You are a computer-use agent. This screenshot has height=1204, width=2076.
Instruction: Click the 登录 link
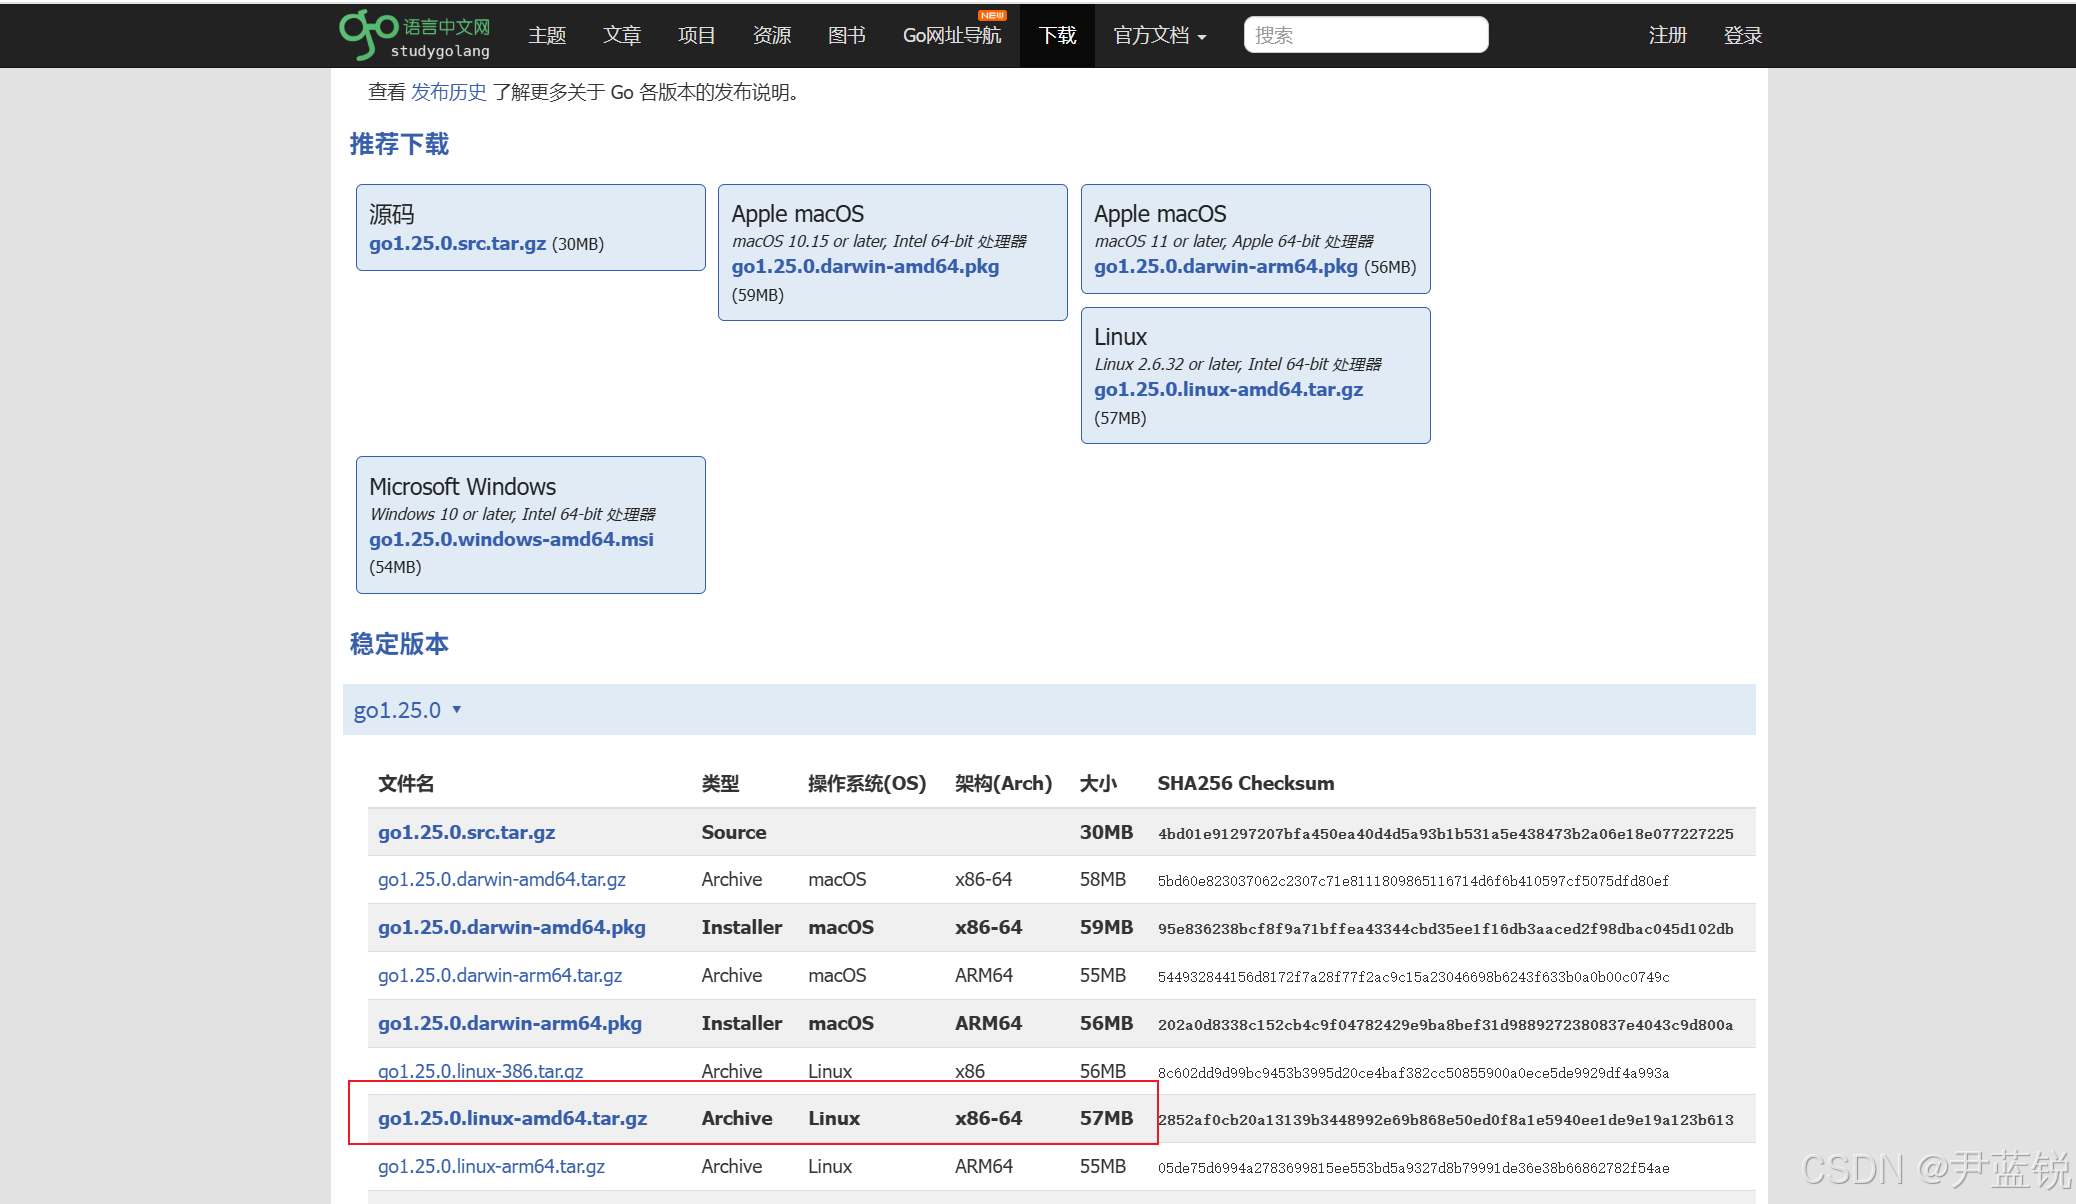(1742, 36)
